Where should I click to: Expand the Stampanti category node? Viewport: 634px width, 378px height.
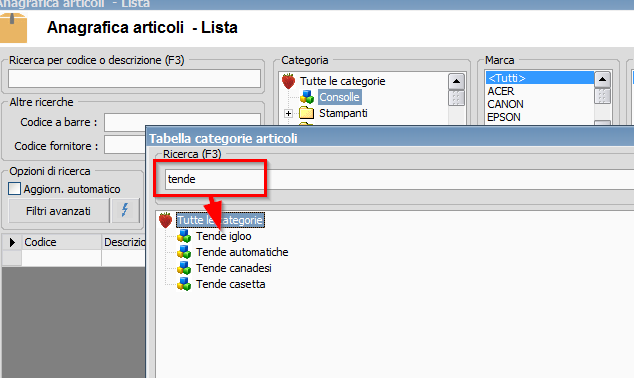[288, 114]
